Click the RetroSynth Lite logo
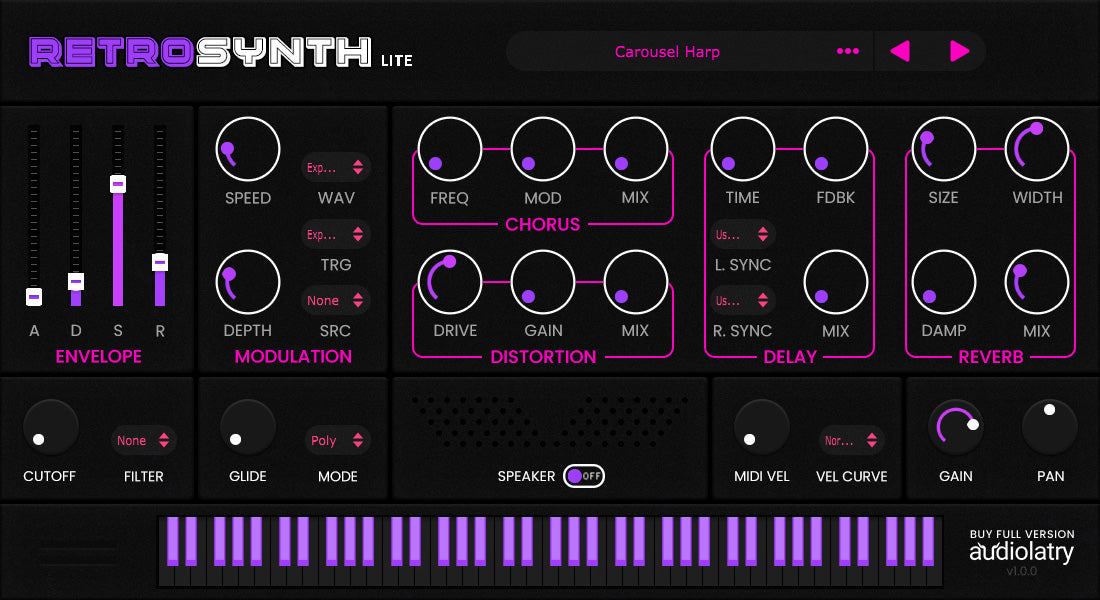Screen dimensions: 1100x600 pyautogui.click(x=221, y=53)
